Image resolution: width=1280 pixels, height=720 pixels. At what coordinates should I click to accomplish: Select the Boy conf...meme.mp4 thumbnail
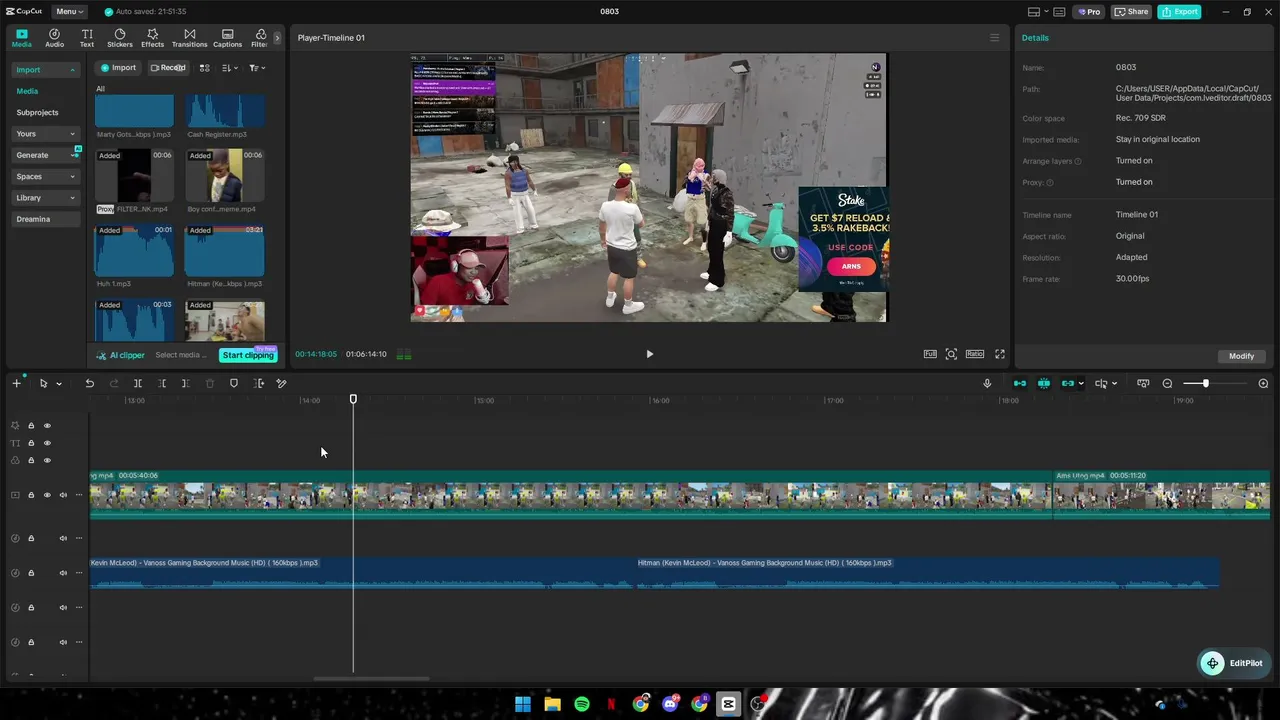tap(225, 175)
